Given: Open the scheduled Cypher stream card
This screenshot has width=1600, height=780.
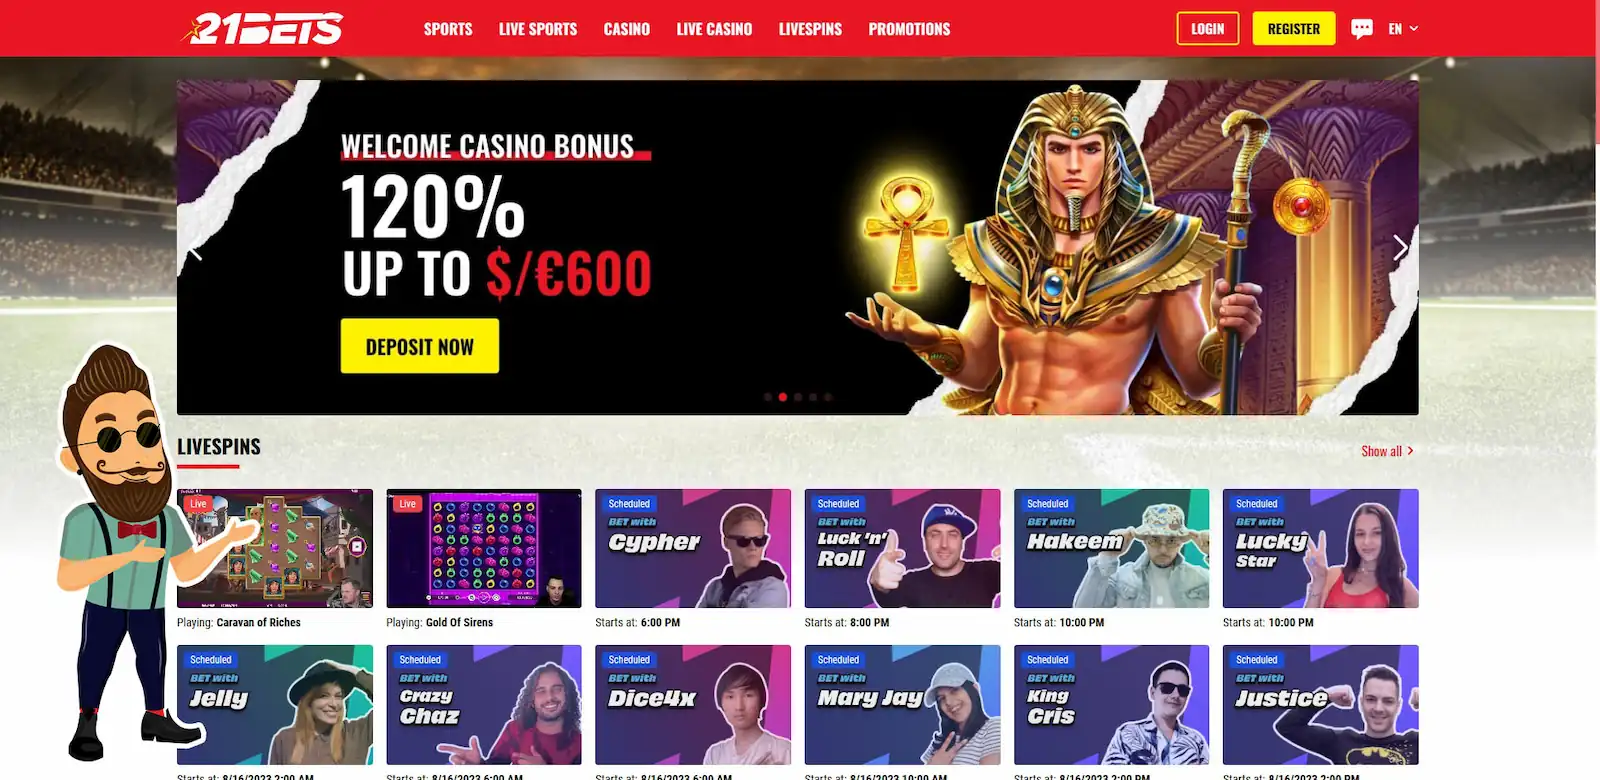Looking at the screenshot, I should coord(693,548).
